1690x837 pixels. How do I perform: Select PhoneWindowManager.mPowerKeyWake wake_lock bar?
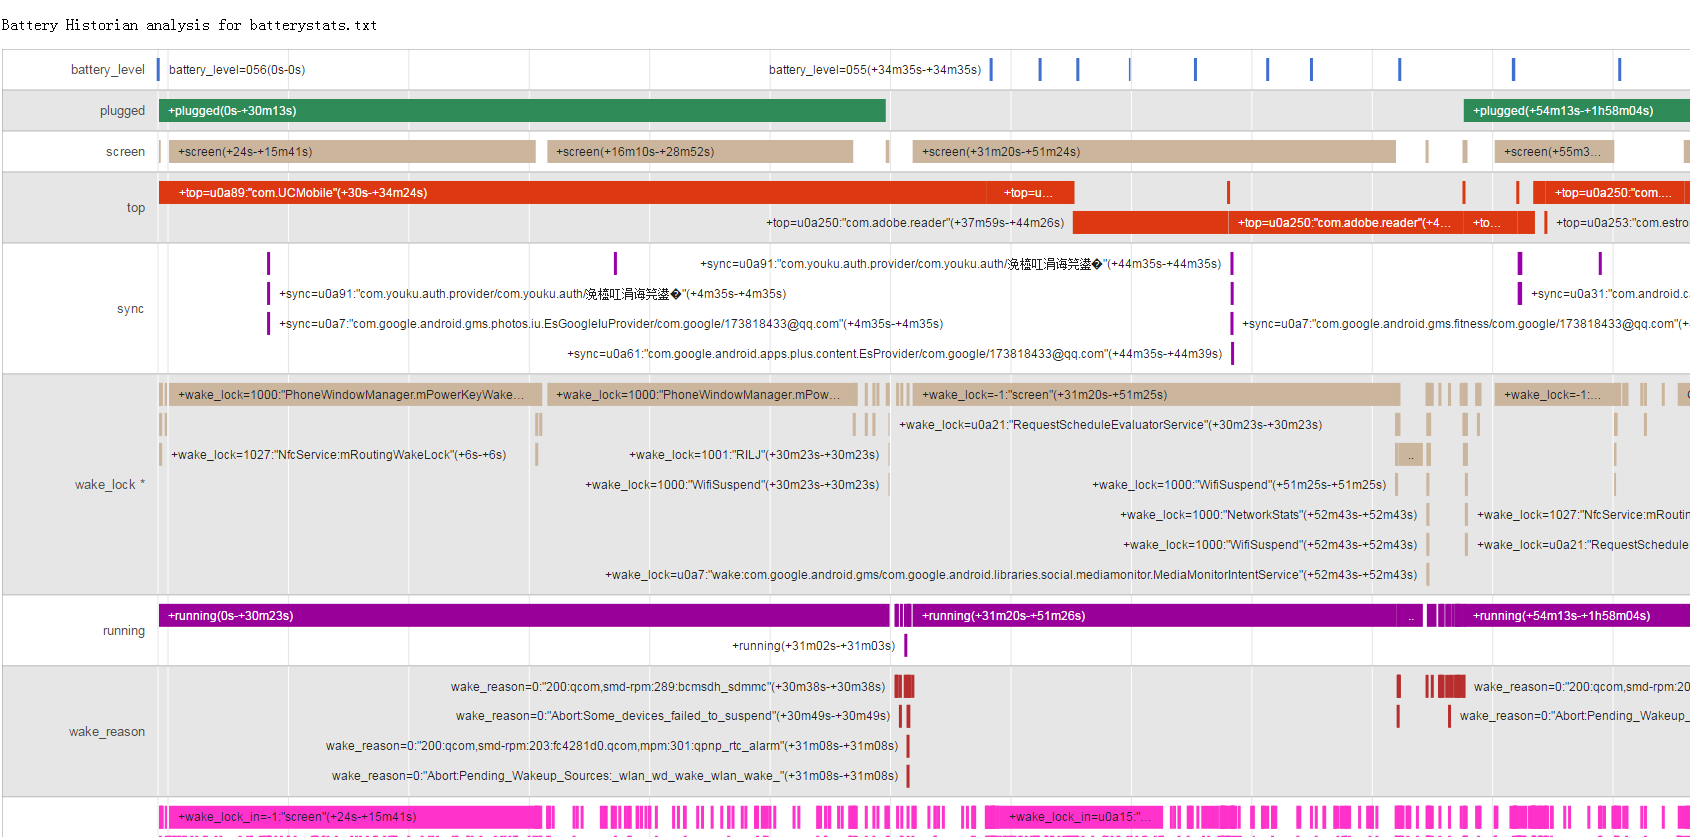[355, 395]
